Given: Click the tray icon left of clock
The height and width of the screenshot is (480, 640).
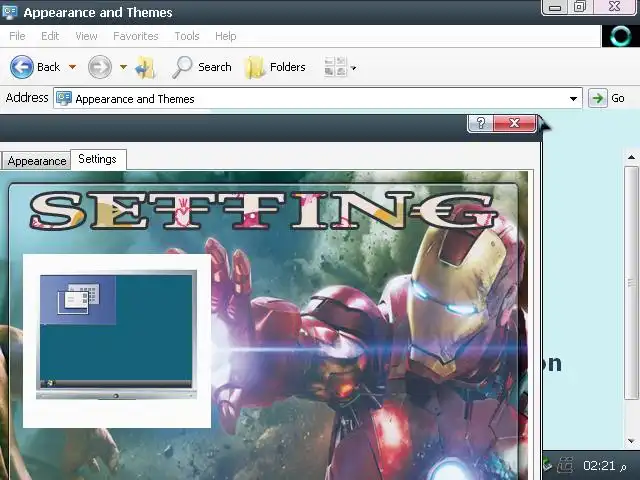Looking at the screenshot, I should click(565, 465).
